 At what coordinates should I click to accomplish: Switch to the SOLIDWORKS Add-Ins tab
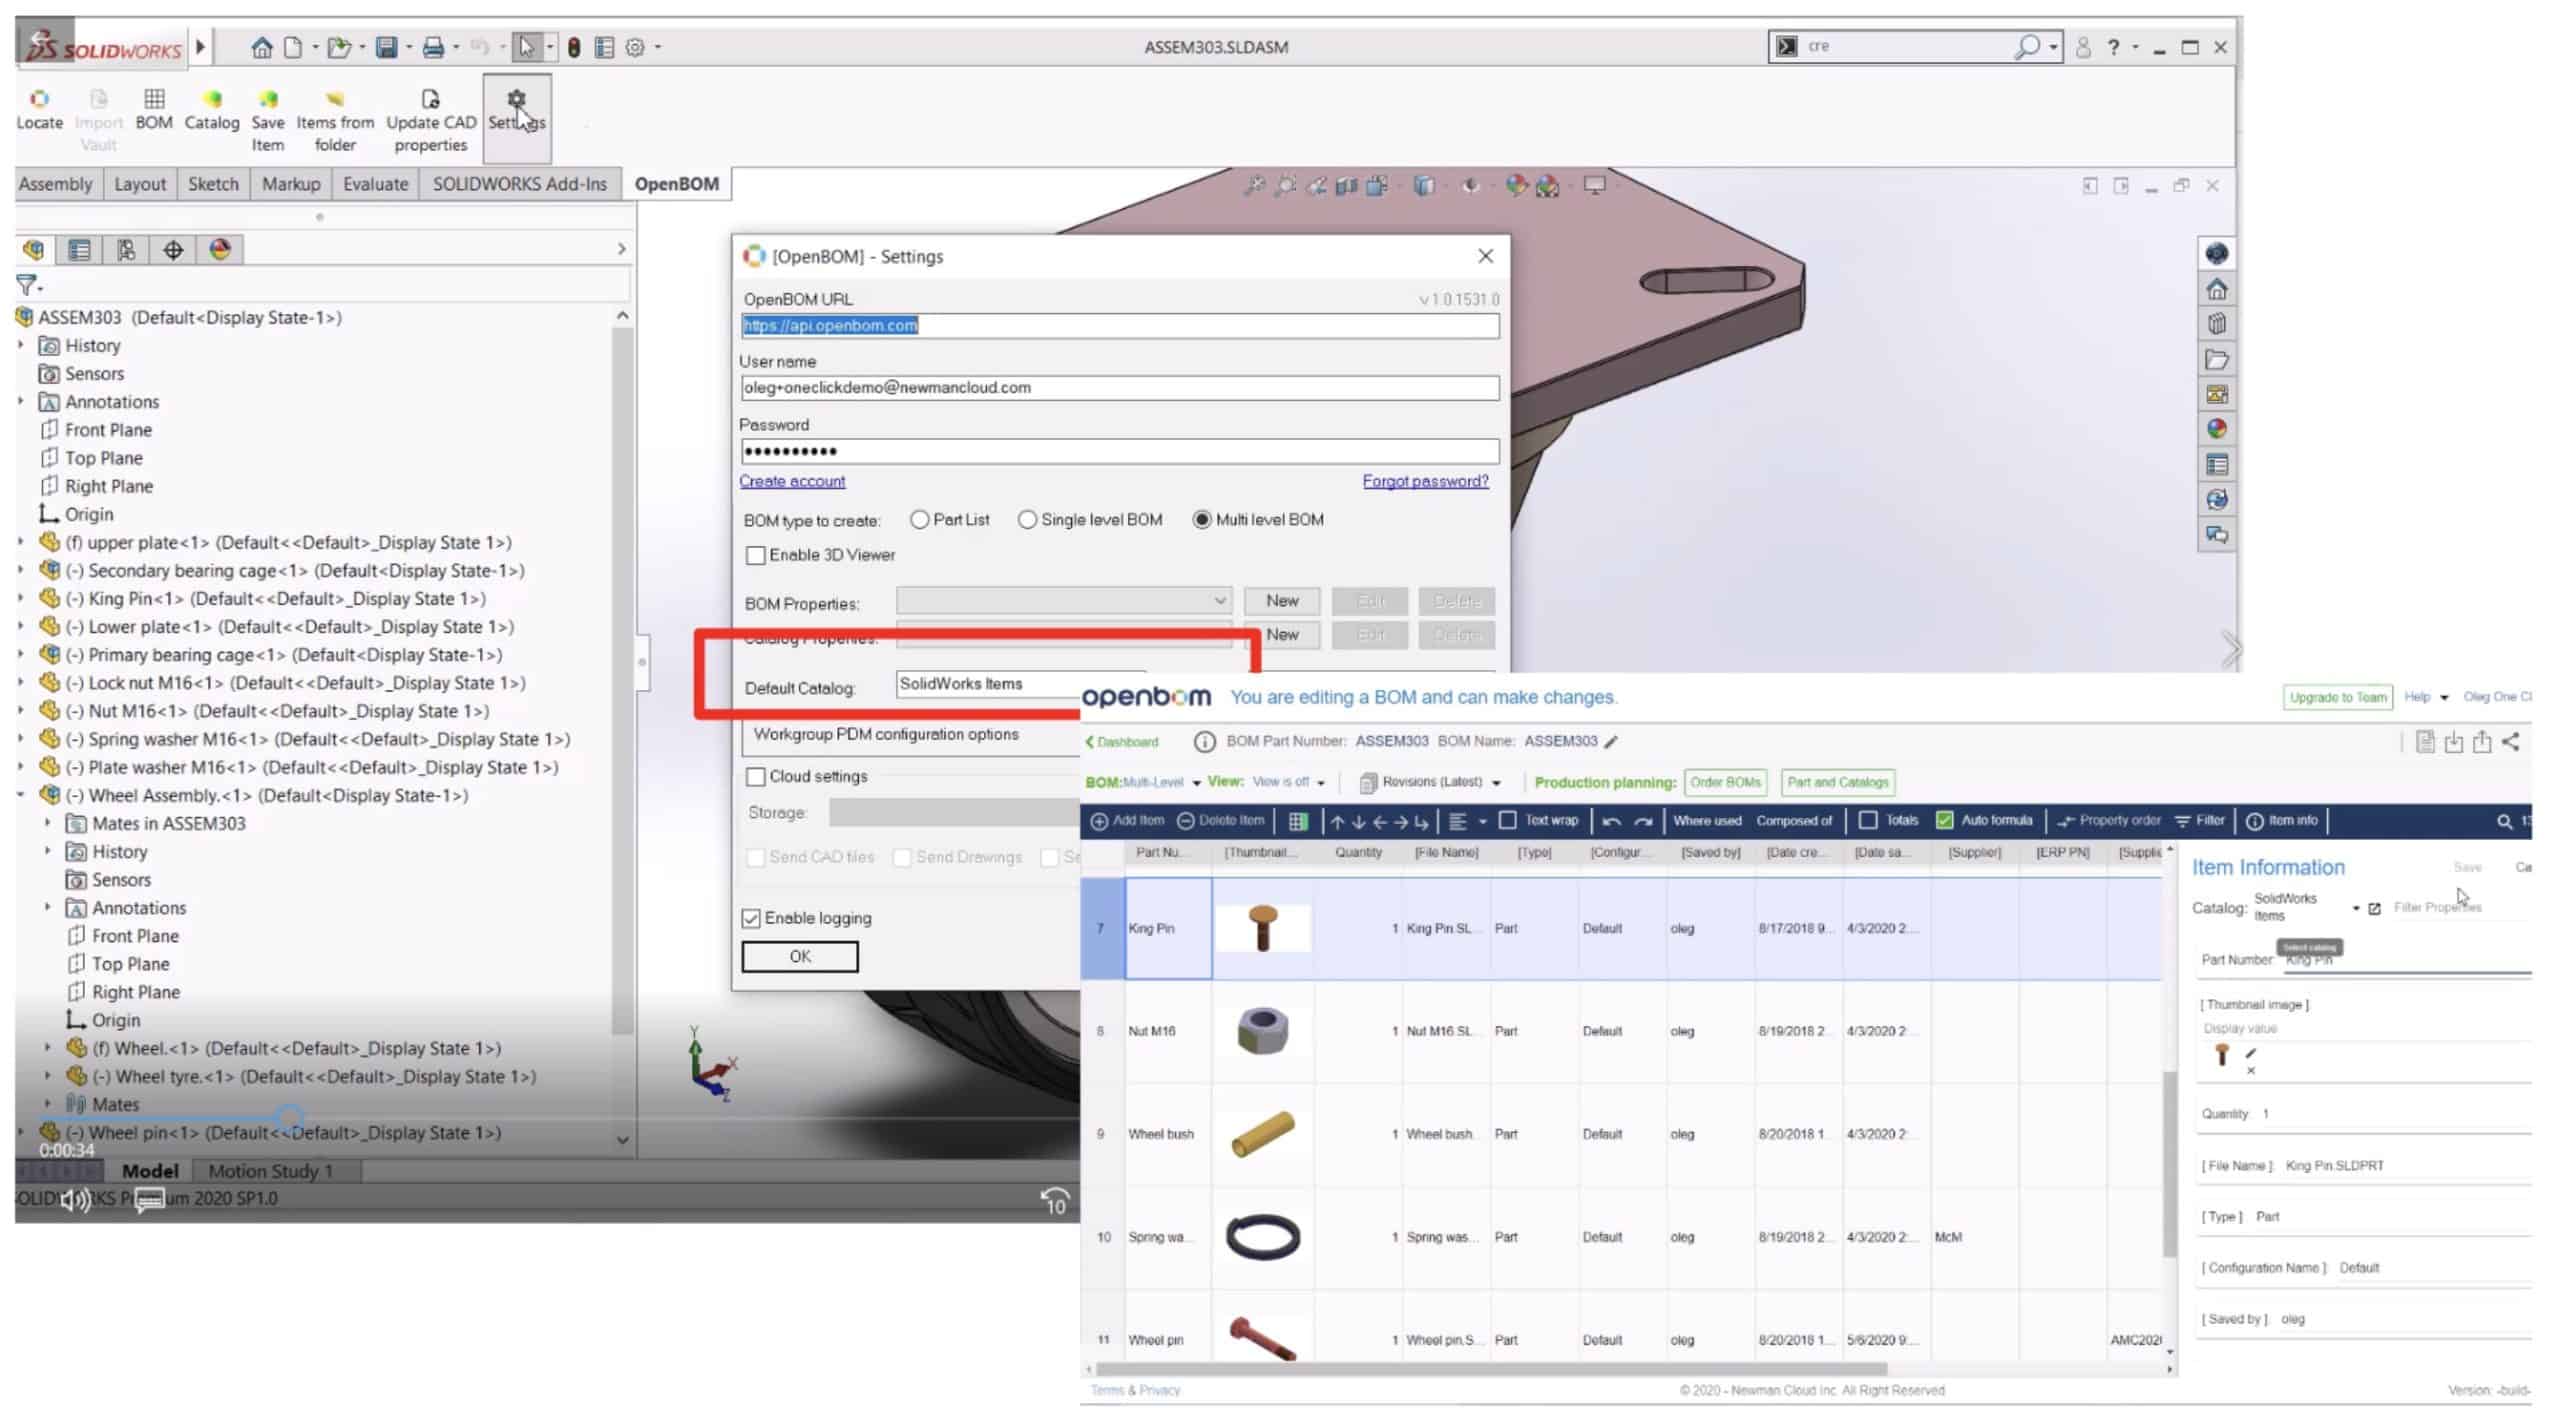coord(519,184)
